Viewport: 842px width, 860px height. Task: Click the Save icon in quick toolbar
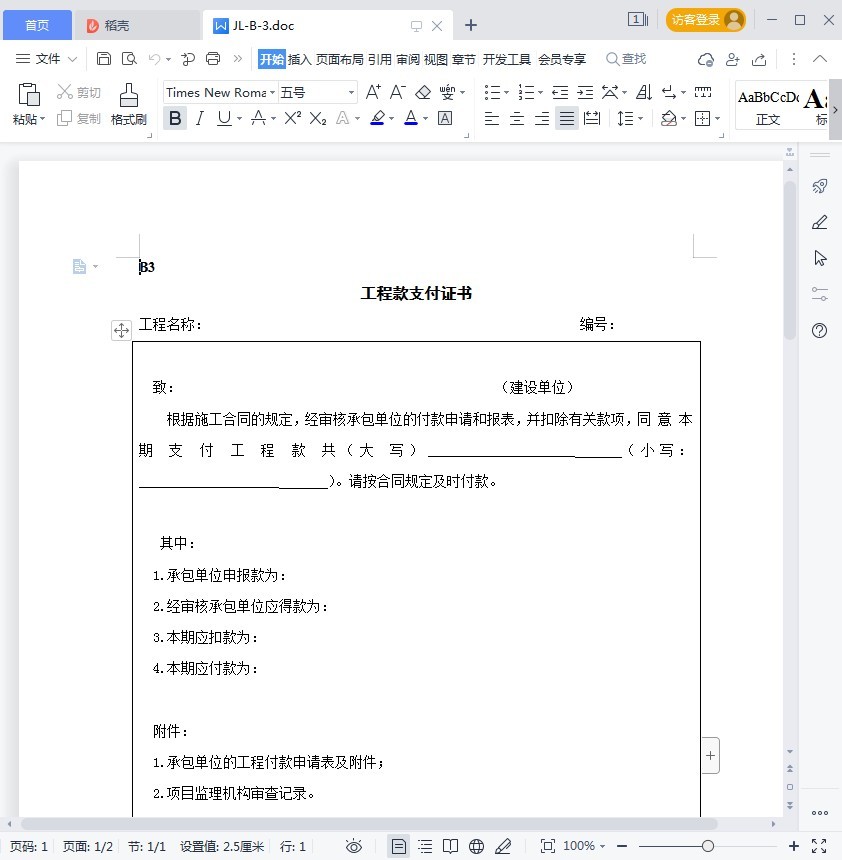click(104, 59)
